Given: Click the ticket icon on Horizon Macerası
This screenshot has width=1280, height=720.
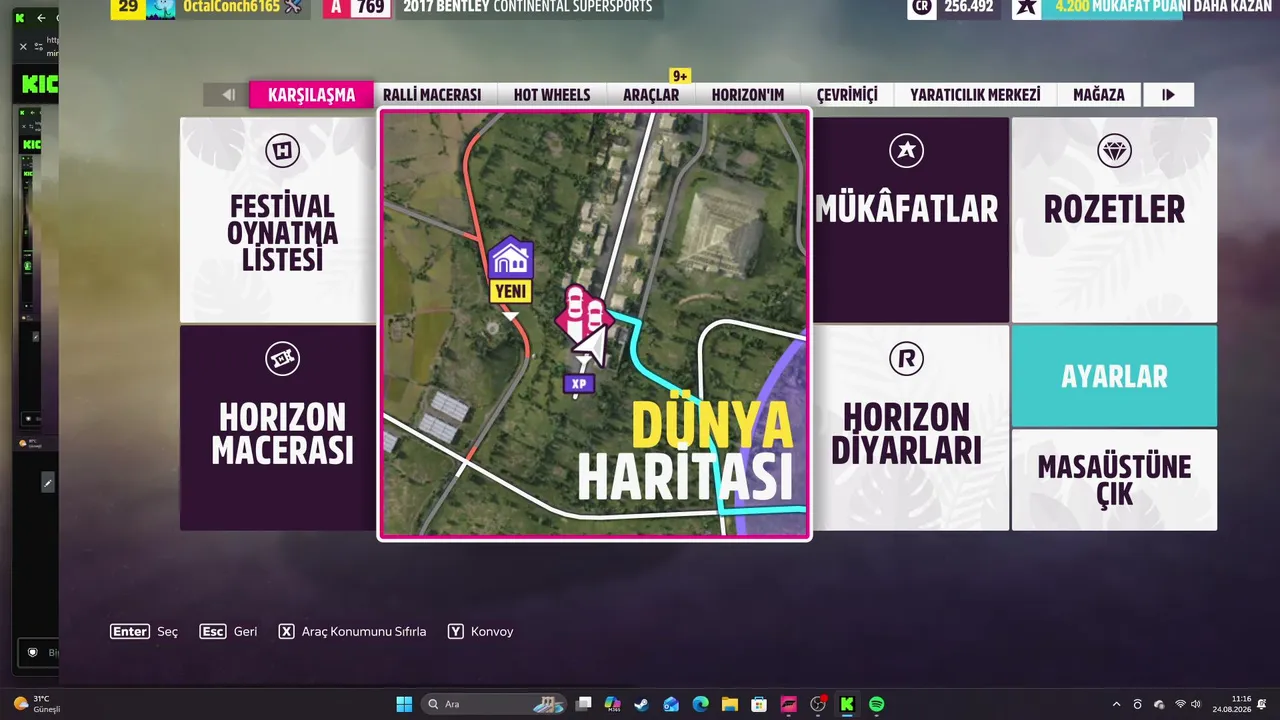Looking at the screenshot, I should pos(282,358).
